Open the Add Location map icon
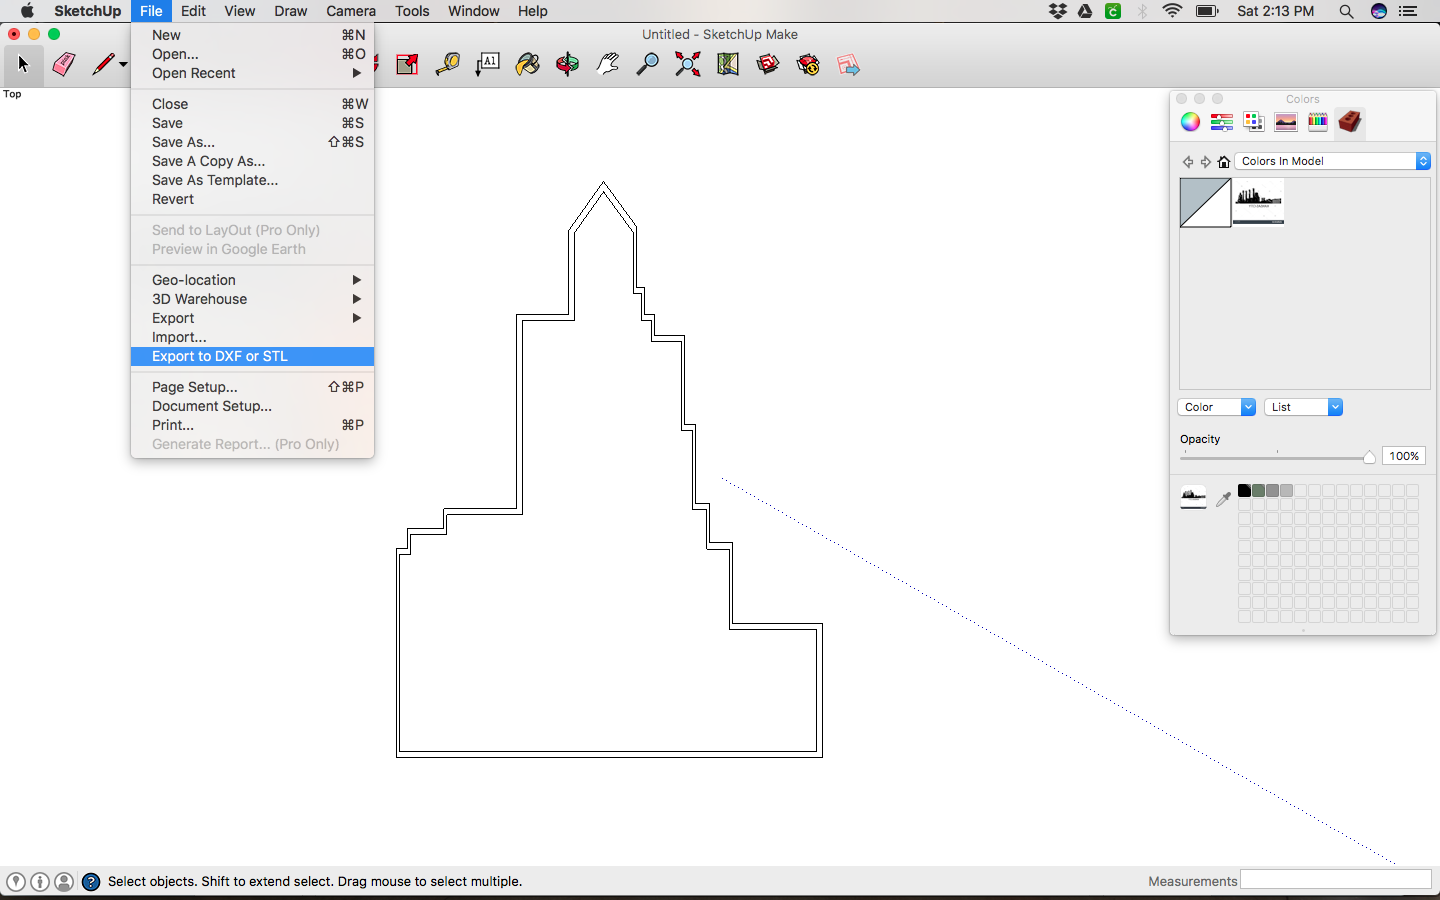1440x900 pixels. tap(727, 65)
